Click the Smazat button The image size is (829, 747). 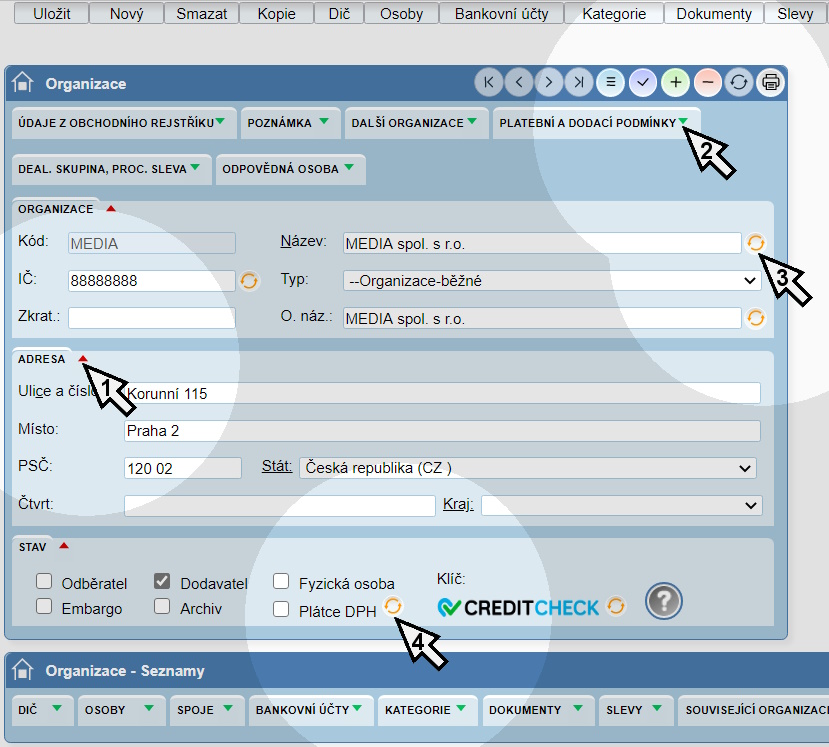tap(202, 14)
